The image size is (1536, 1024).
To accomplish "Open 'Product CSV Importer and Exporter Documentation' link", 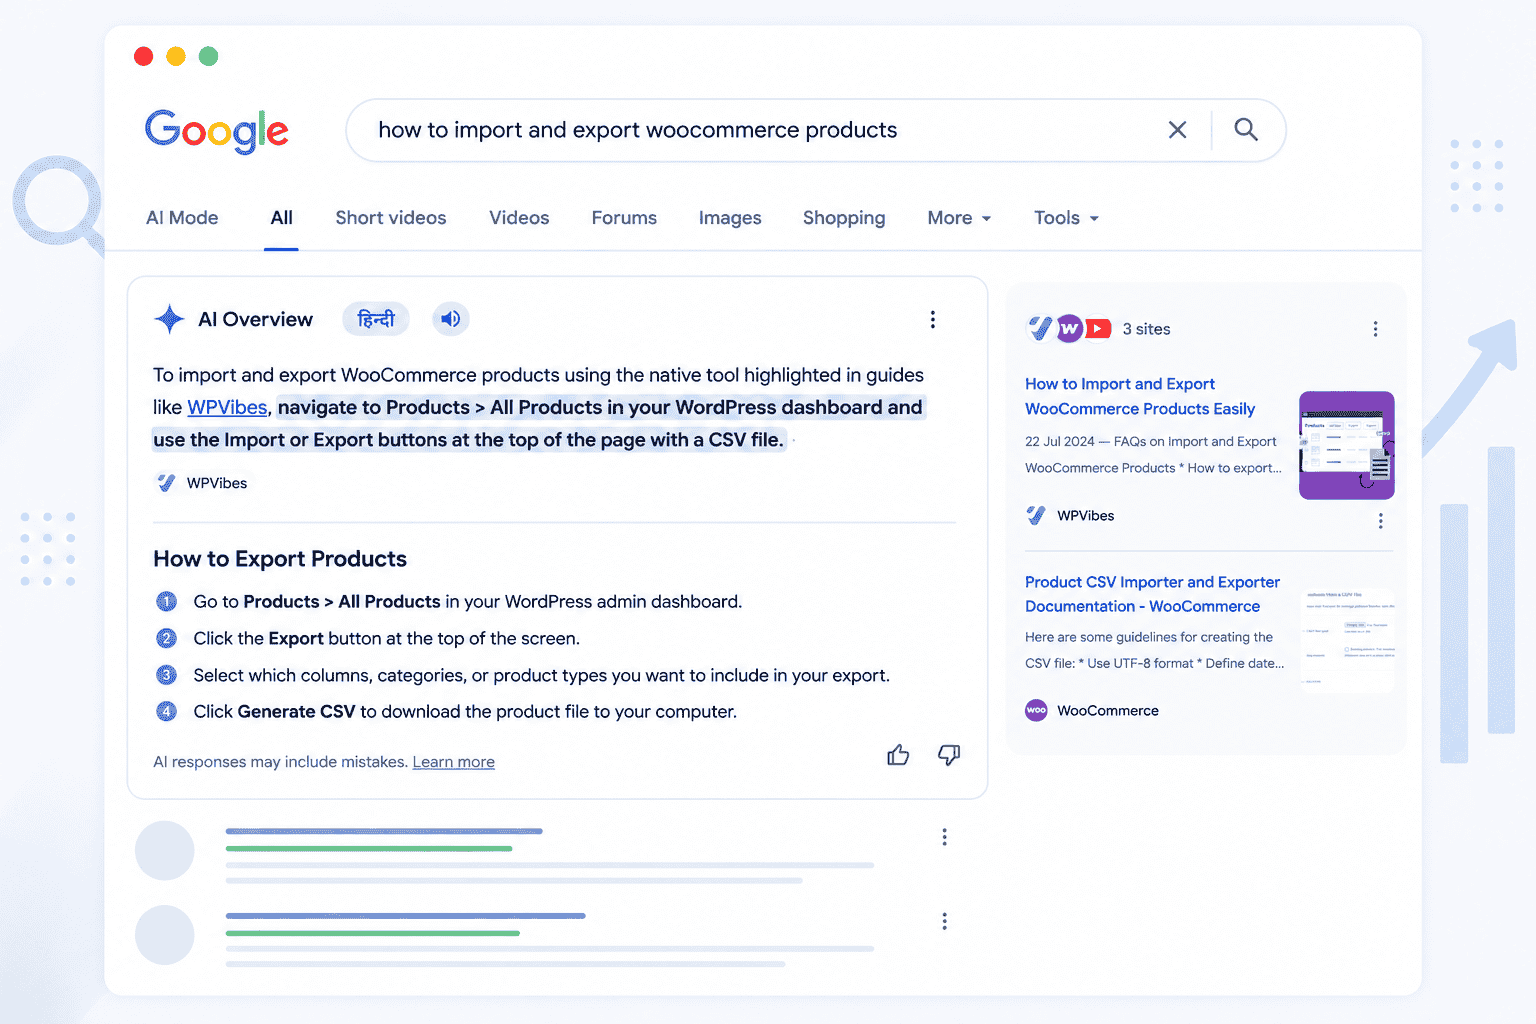I will click(1152, 594).
